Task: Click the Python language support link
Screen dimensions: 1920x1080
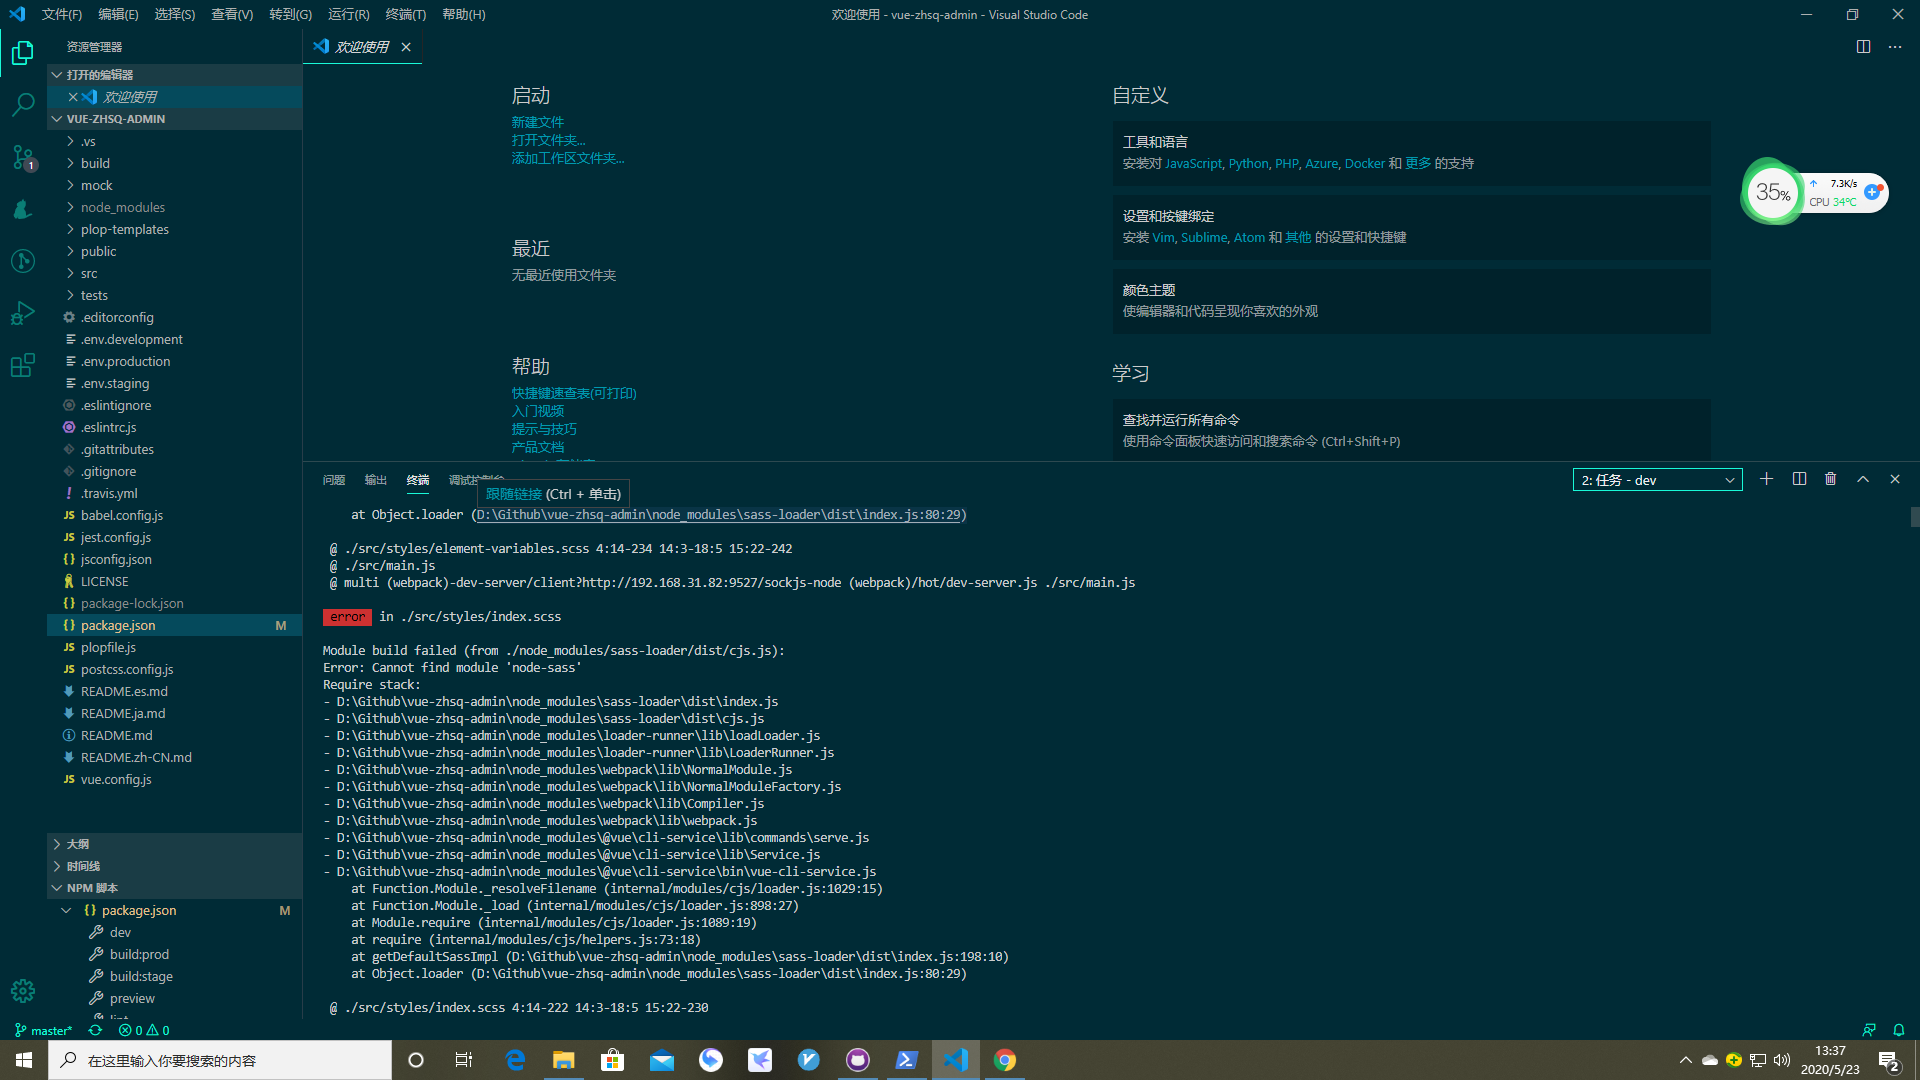Action: 1248,164
